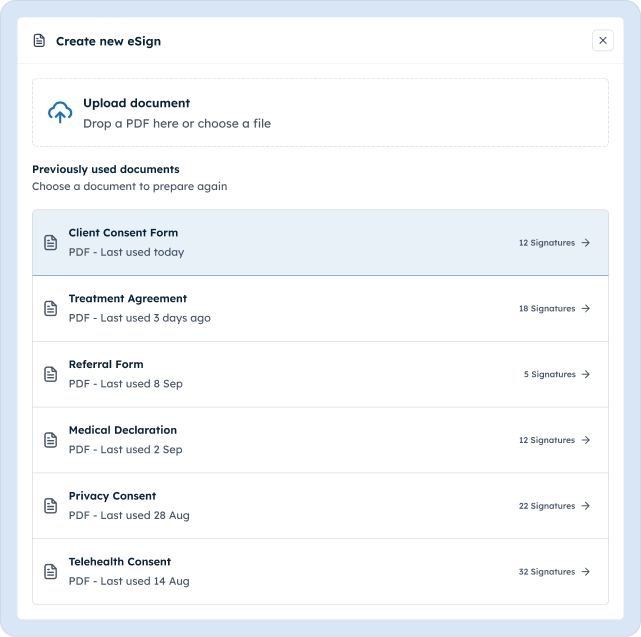Image resolution: width=641 pixels, height=637 pixels.
Task: Click 'PDF - Last used 3 days ago'
Action: tap(140, 318)
